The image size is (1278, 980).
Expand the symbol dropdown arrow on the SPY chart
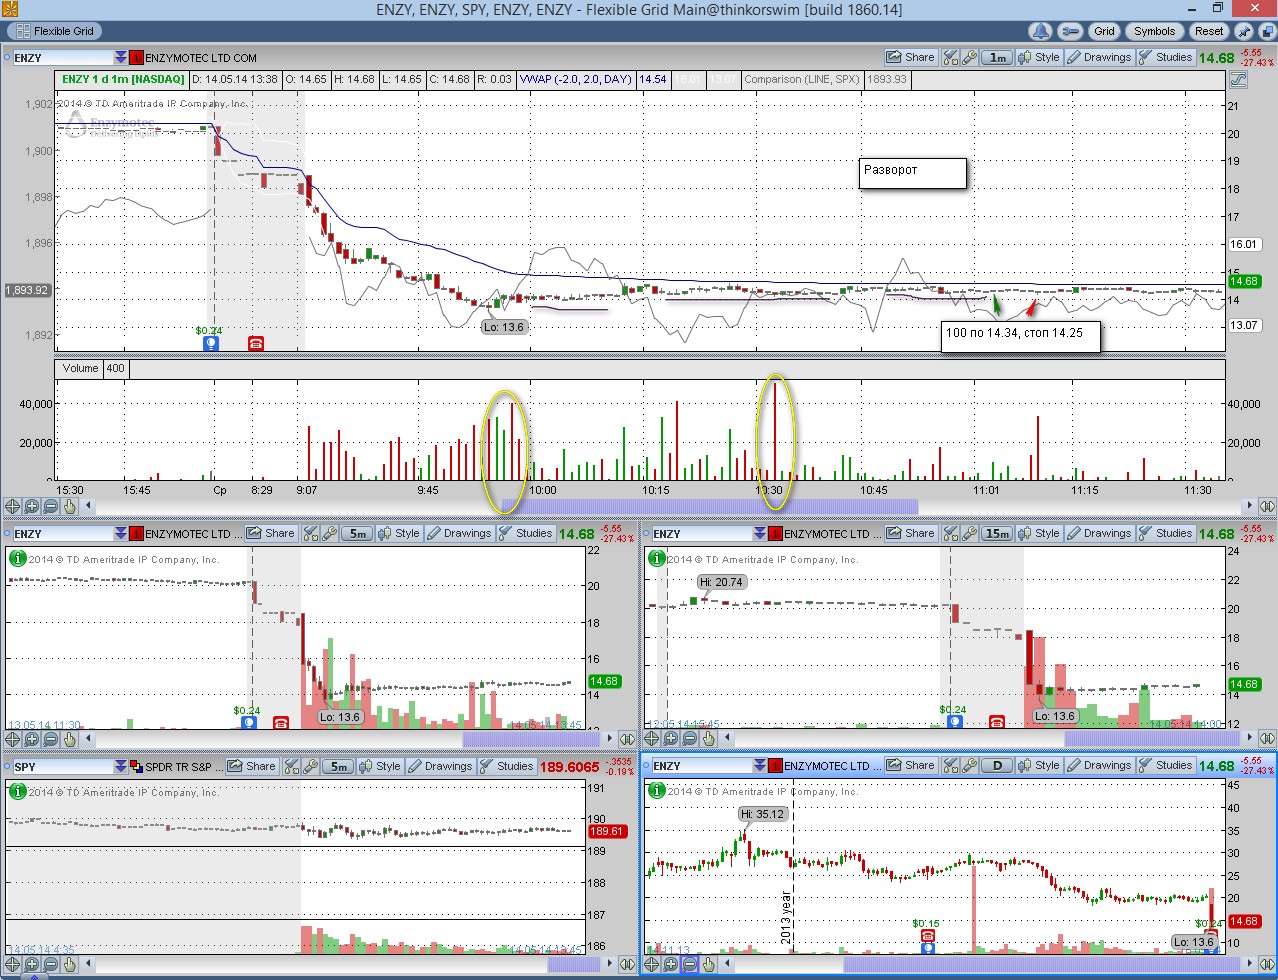pos(121,767)
